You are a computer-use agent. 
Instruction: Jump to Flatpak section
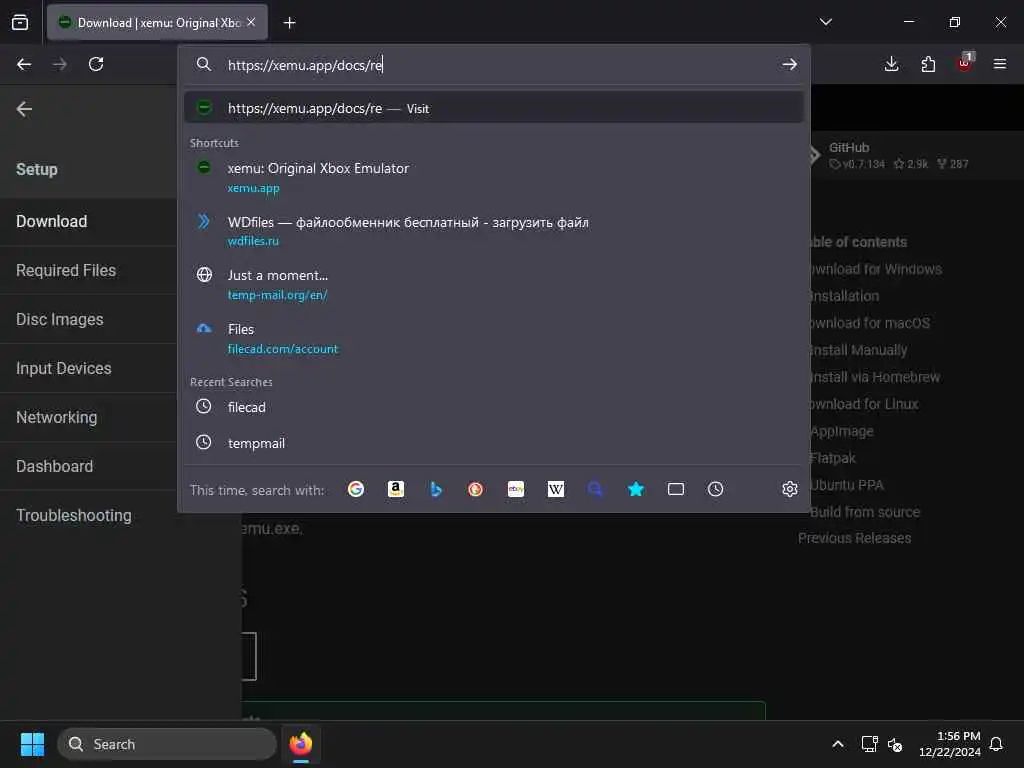833,458
